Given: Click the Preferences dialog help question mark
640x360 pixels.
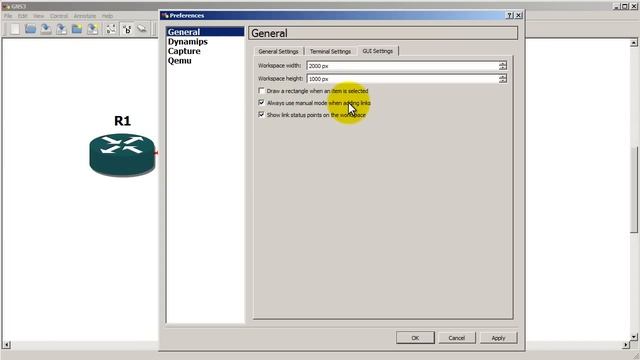Looking at the screenshot, I should pos(509,16).
